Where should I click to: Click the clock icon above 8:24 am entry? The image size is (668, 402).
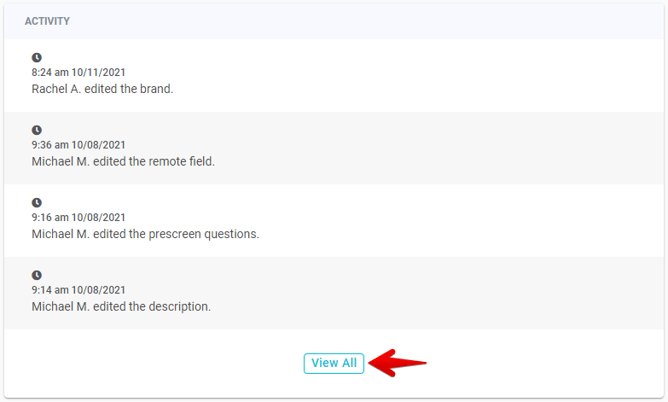(37, 58)
